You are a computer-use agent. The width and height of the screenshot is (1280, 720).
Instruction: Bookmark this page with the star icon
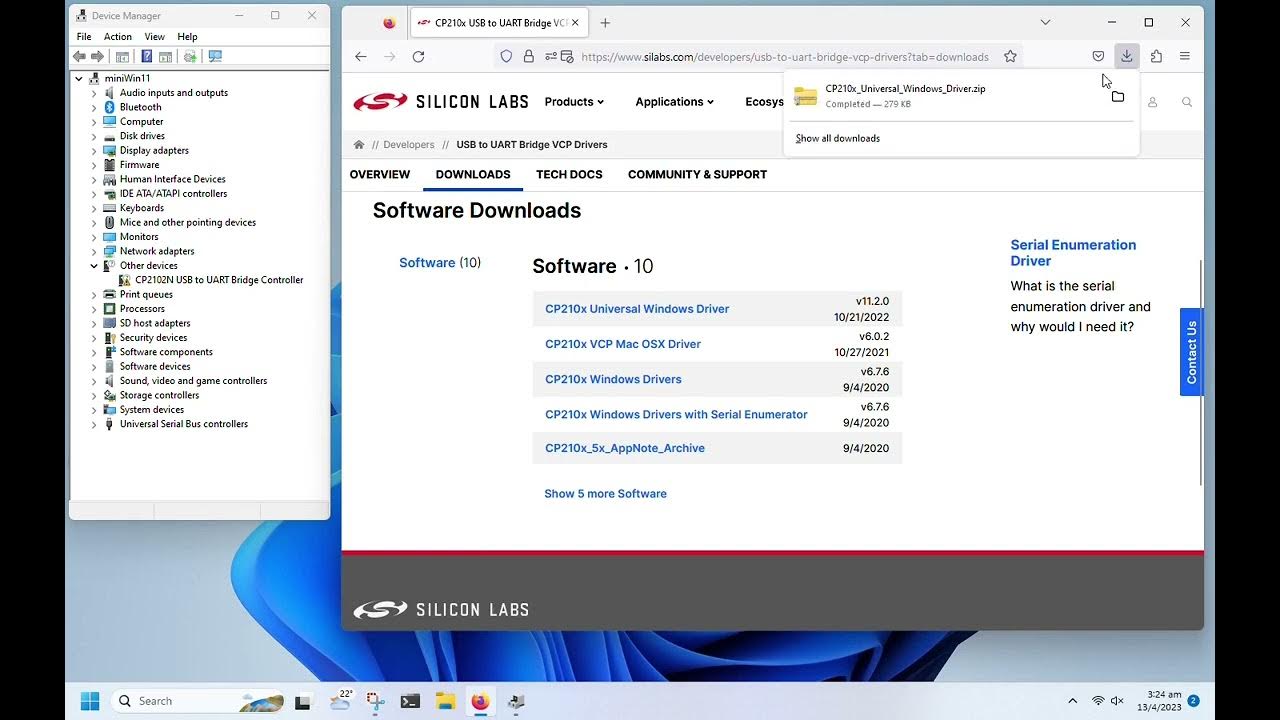1010,57
